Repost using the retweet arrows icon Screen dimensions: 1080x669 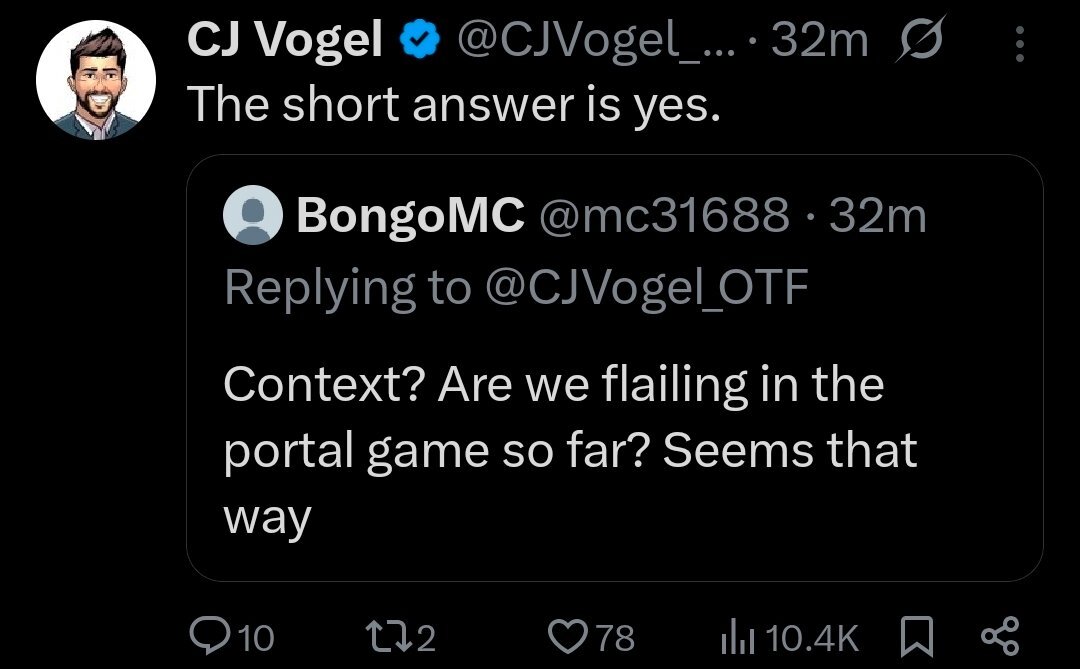coord(383,636)
